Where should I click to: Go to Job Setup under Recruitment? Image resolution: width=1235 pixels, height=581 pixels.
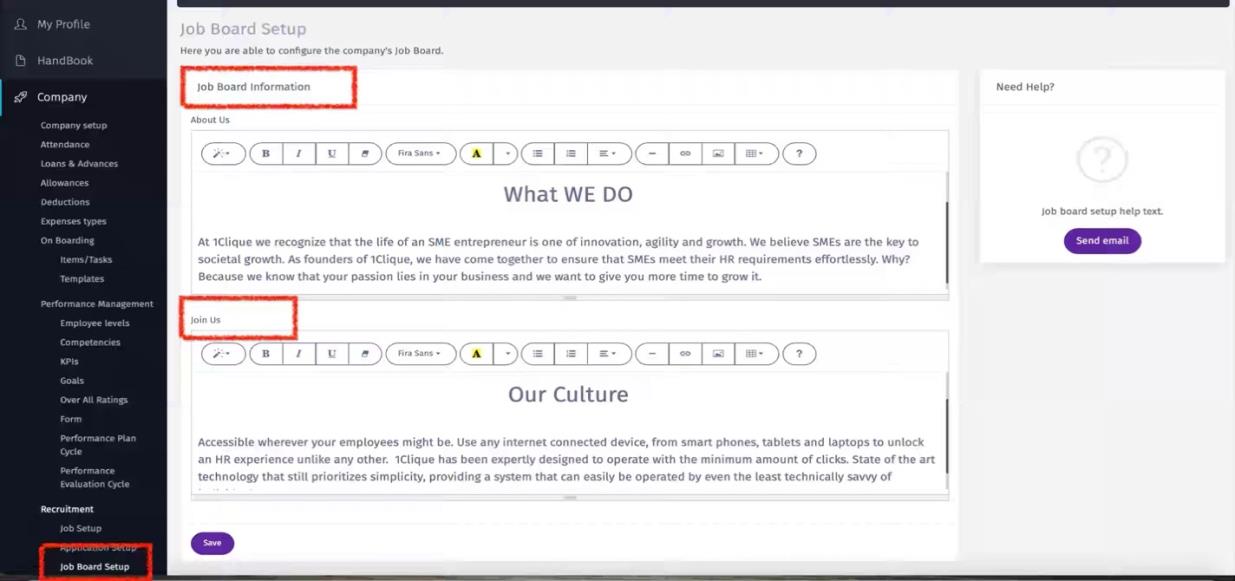pyautogui.click(x=80, y=528)
